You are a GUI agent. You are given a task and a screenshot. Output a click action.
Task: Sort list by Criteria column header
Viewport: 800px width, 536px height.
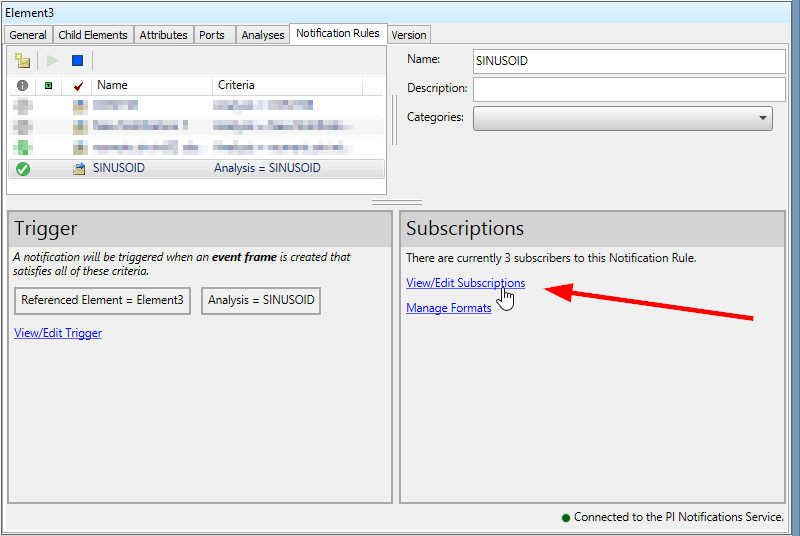click(297, 86)
